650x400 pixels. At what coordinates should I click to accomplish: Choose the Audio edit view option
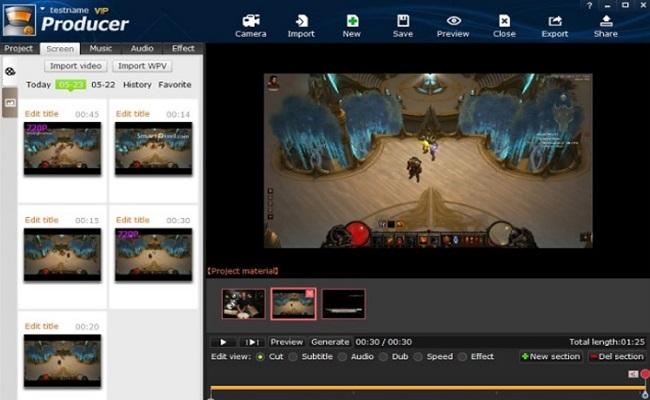[343, 357]
